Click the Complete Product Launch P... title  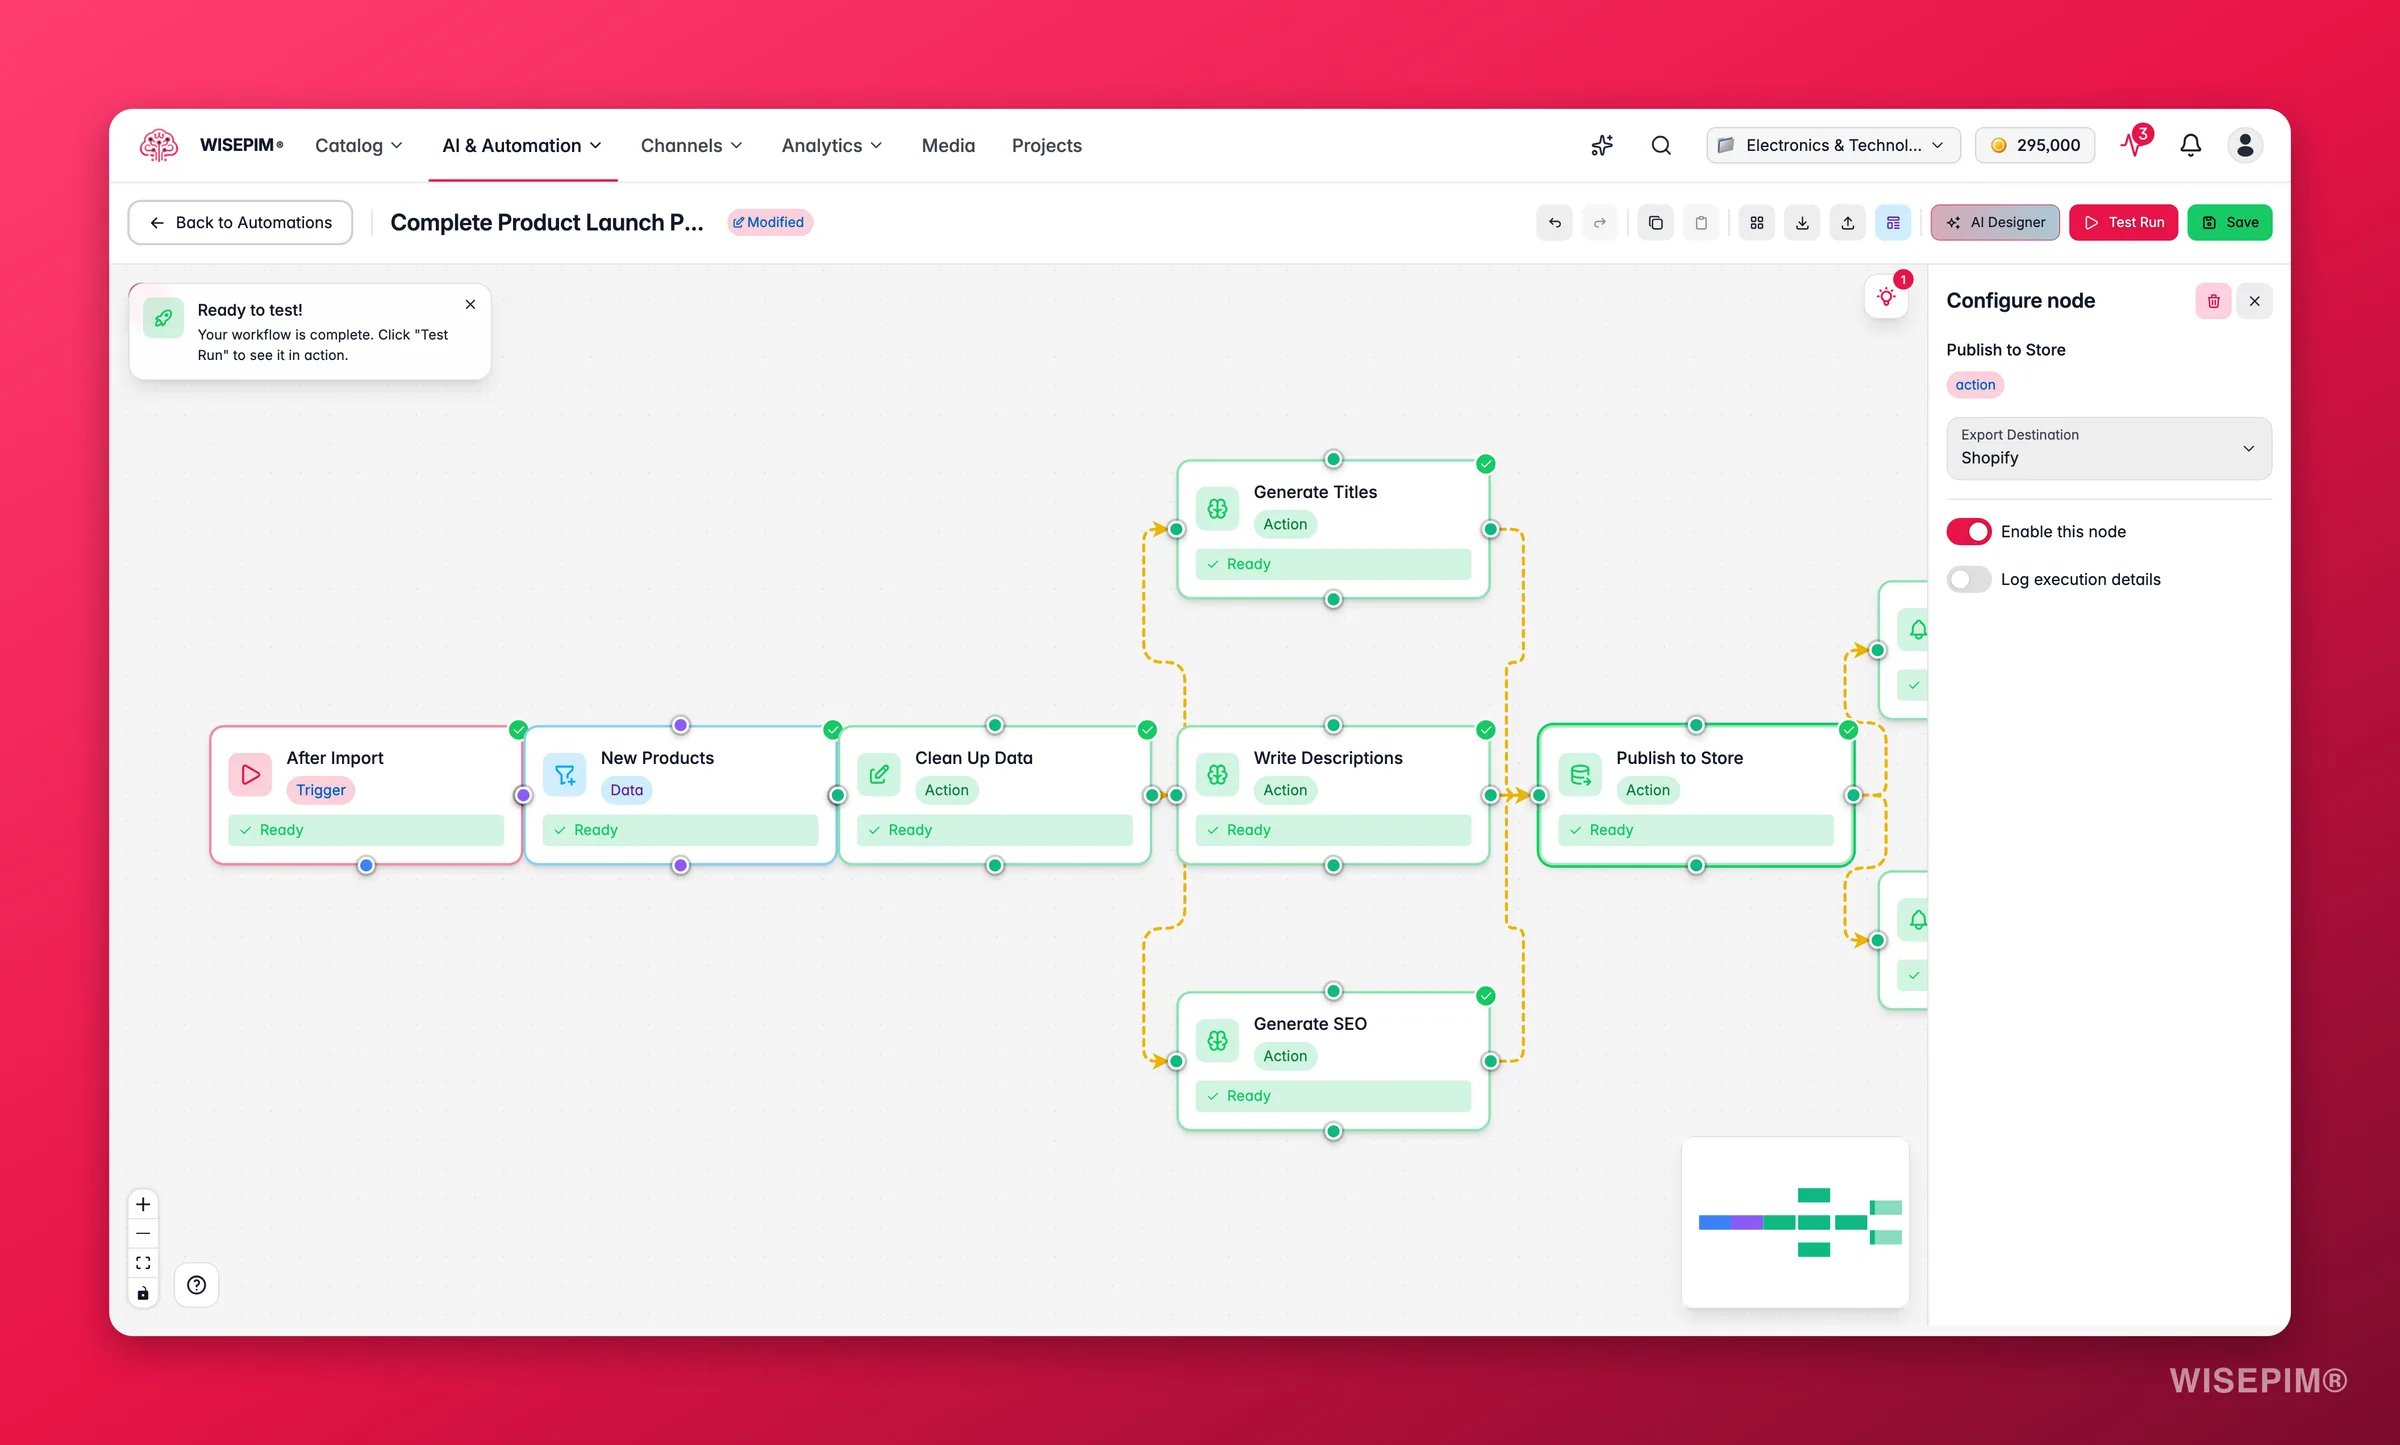(547, 222)
